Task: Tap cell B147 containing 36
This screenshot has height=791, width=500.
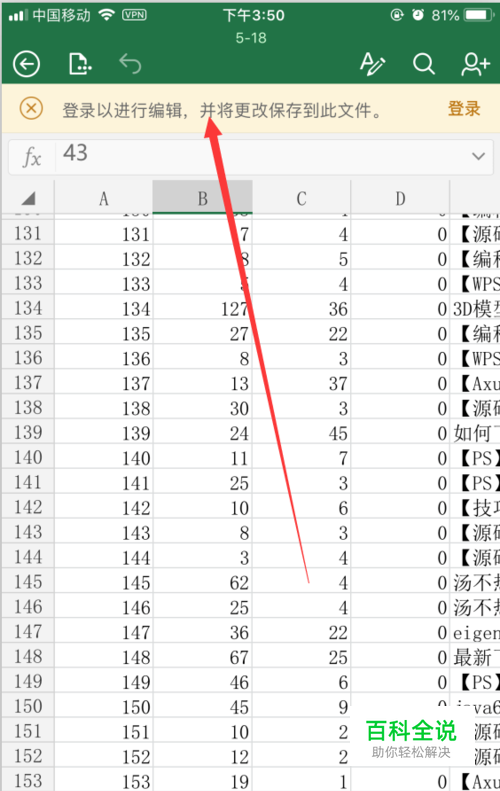Action: (x=202, y=632)
